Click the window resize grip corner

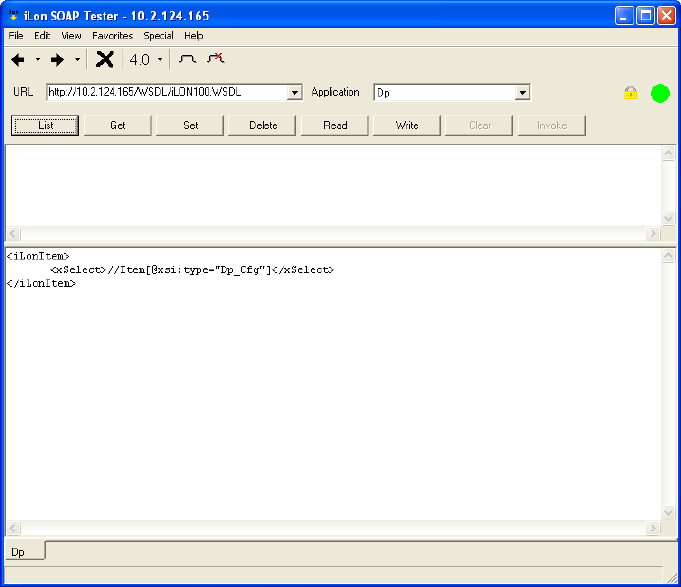(x=671, y=577)
